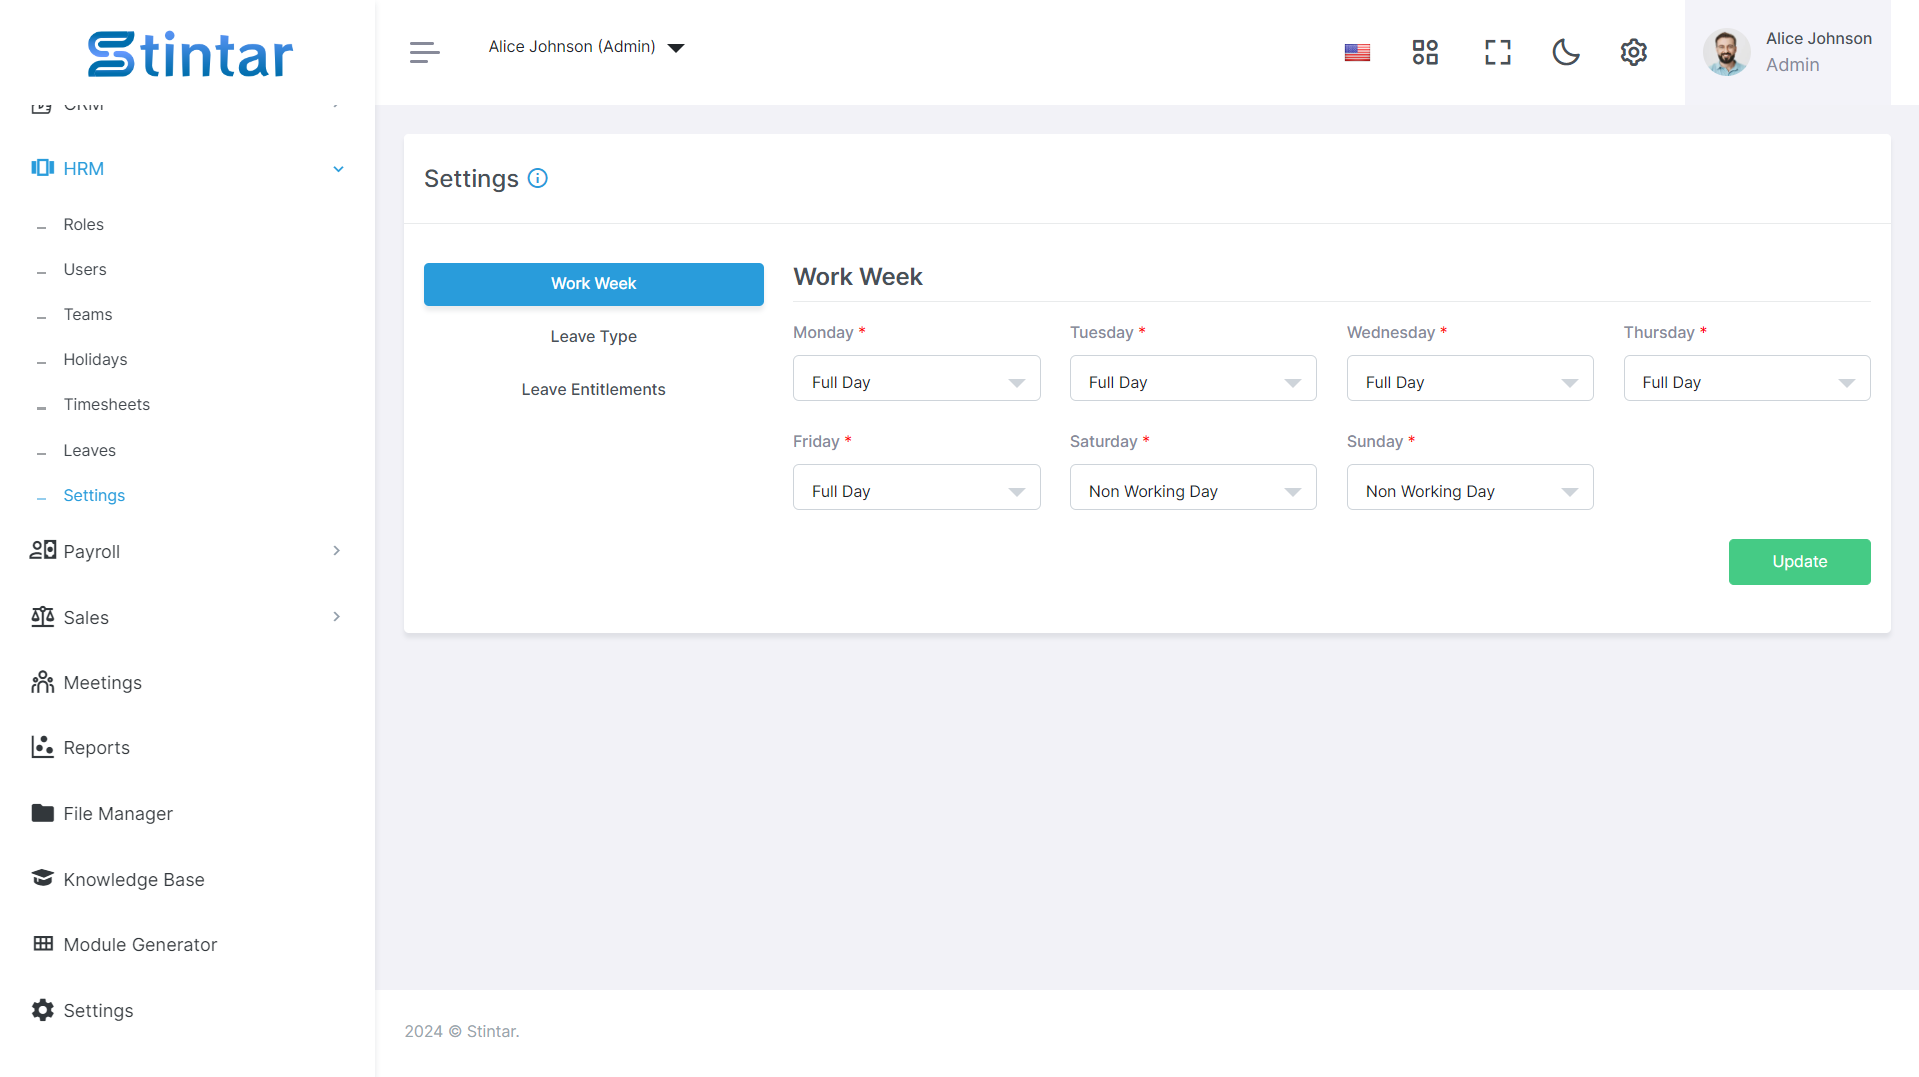Click the Settings info icon
The width and height of the screenshot is (1919, 1077).
coord(537,178)
